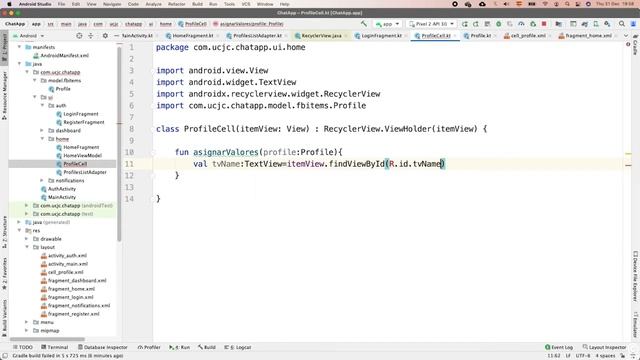
Task: Click the collapse all icon in project panel
Action: click(x=91, y=36)
